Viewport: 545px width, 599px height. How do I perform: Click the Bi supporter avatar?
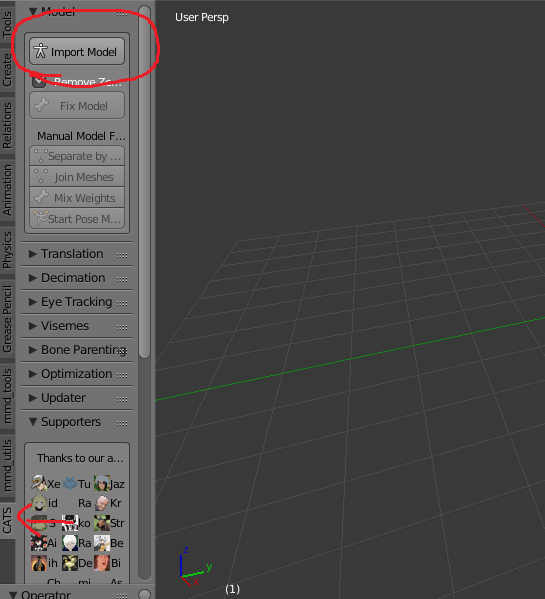[x=102, y=563]
